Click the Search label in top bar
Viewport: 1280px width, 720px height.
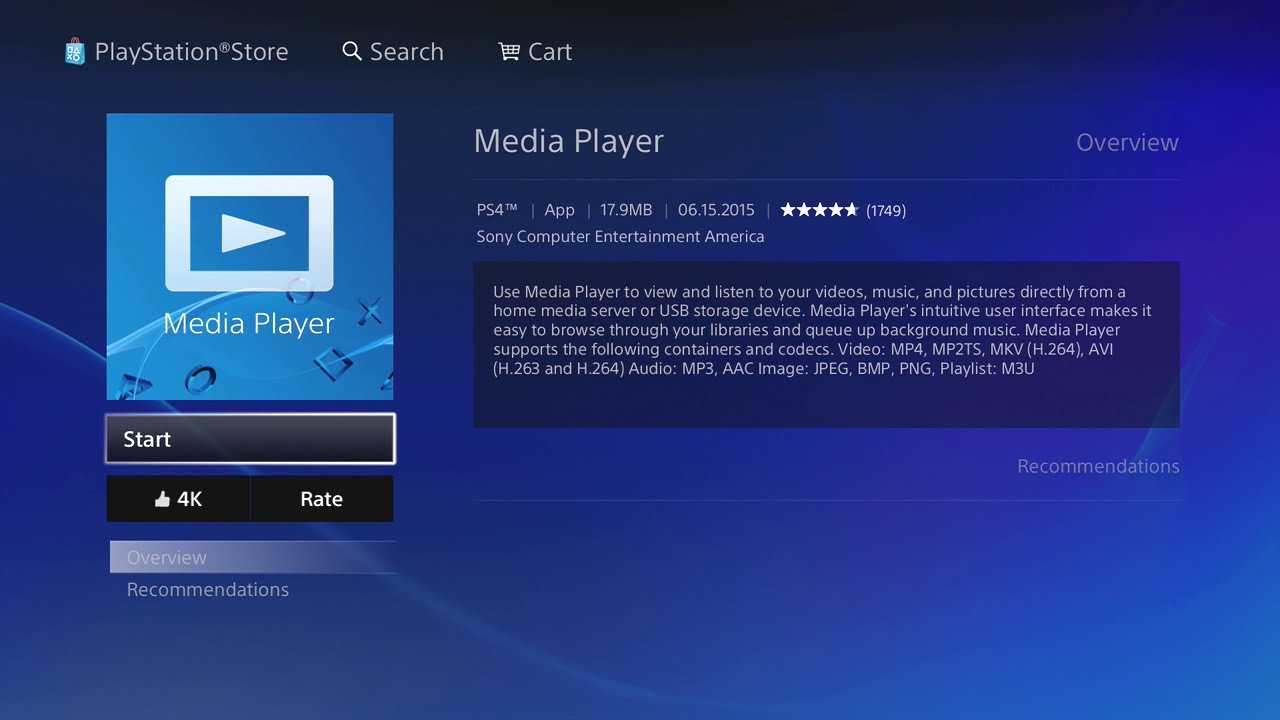pos(406,52)
